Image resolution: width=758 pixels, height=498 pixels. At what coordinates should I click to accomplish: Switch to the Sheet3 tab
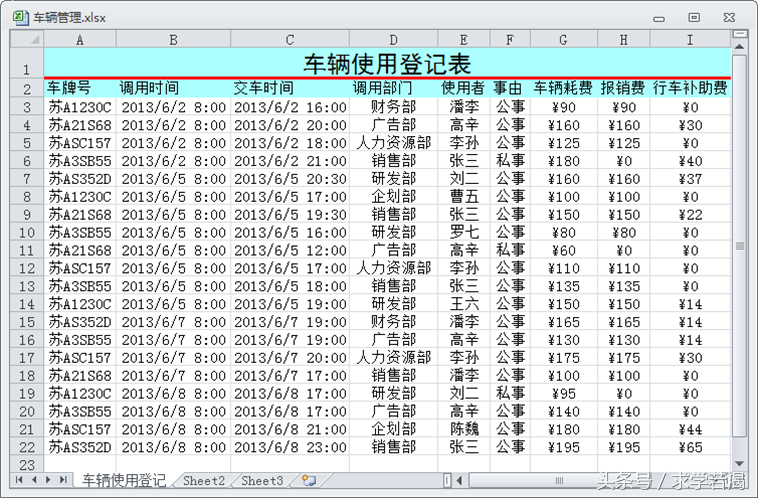point(262,481)
